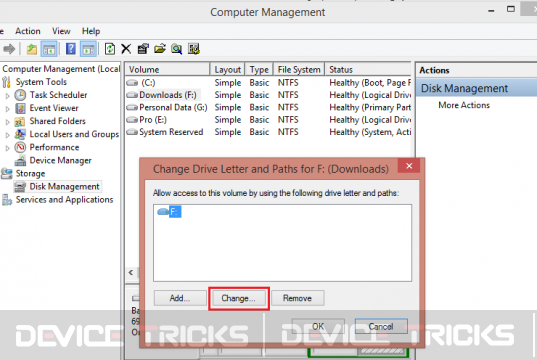The image size is (537, 360).
Task: Select the System Reserved volume name
Action: click(x=171, y=132)
